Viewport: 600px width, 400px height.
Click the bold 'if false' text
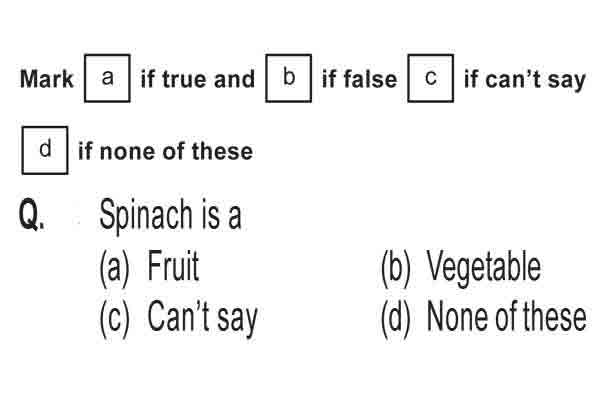click(x=359, y=80)
